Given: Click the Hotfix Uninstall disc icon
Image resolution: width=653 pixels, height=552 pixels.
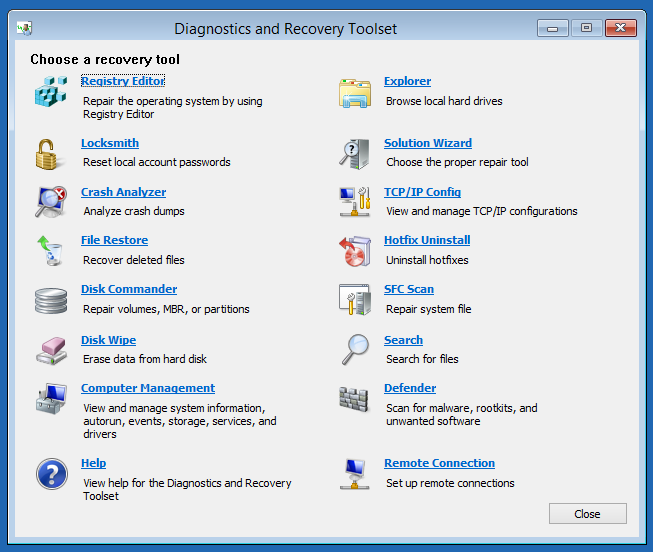Looking at the screenshot, I should point(355,251).
